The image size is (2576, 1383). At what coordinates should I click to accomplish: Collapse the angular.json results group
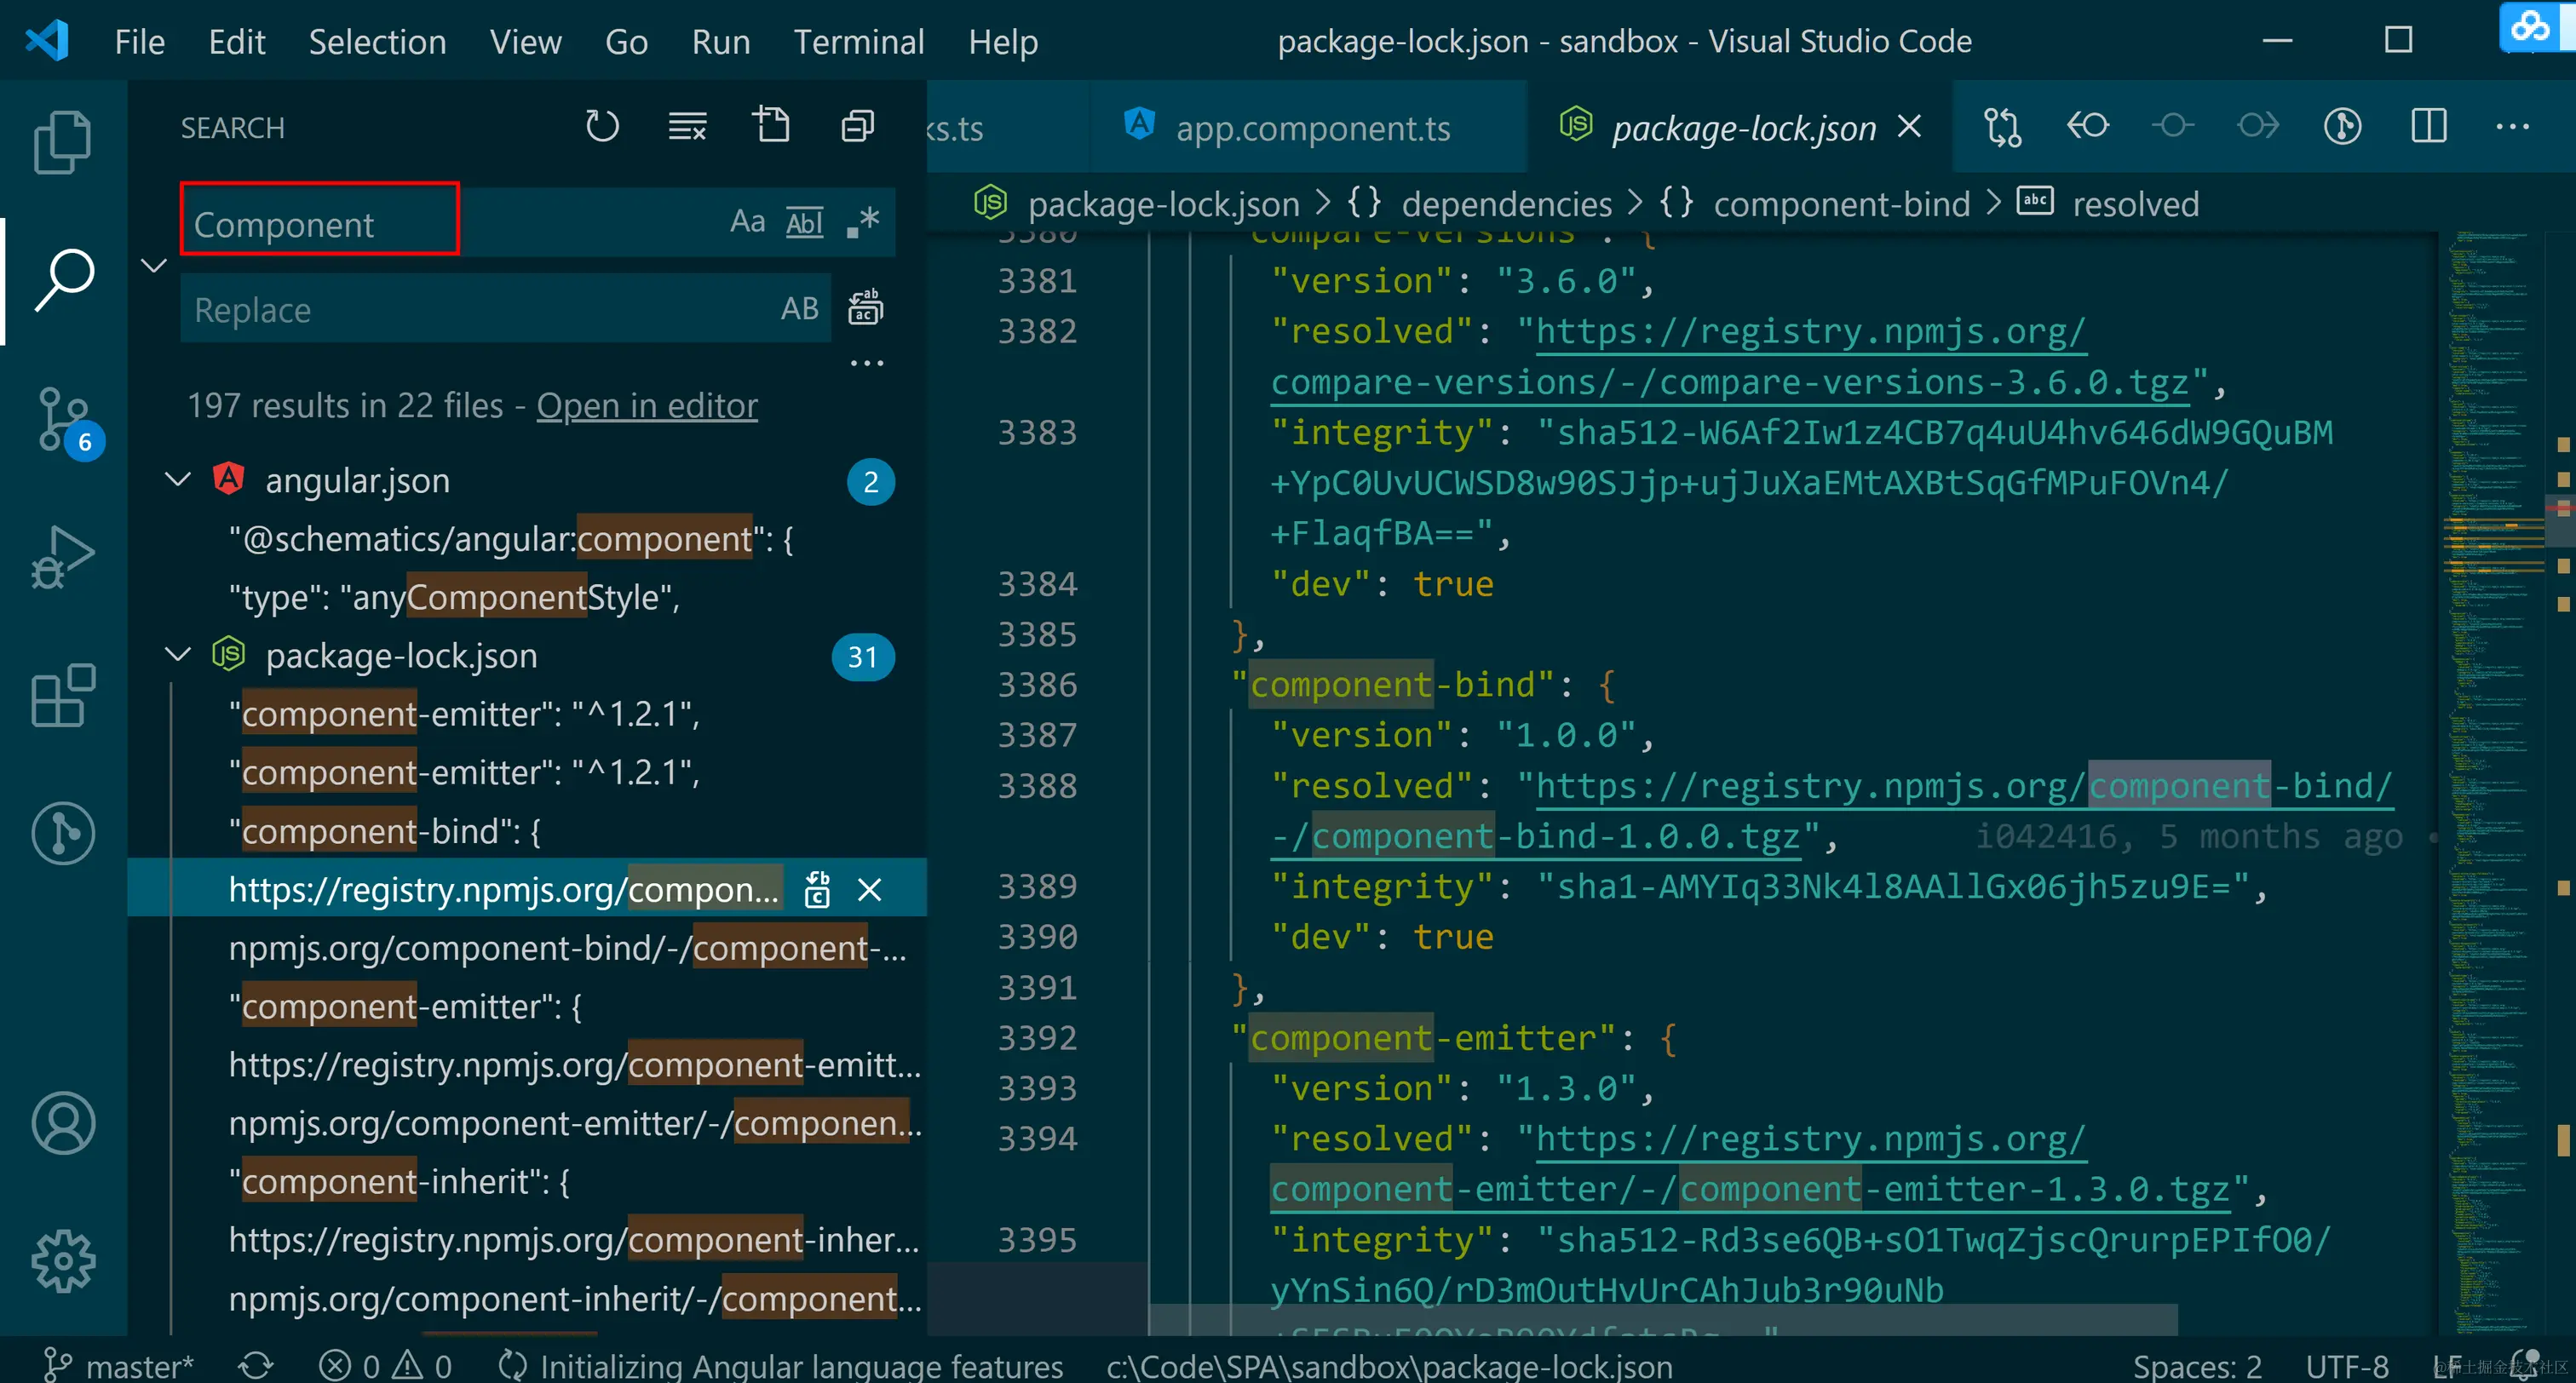point(178,480)
